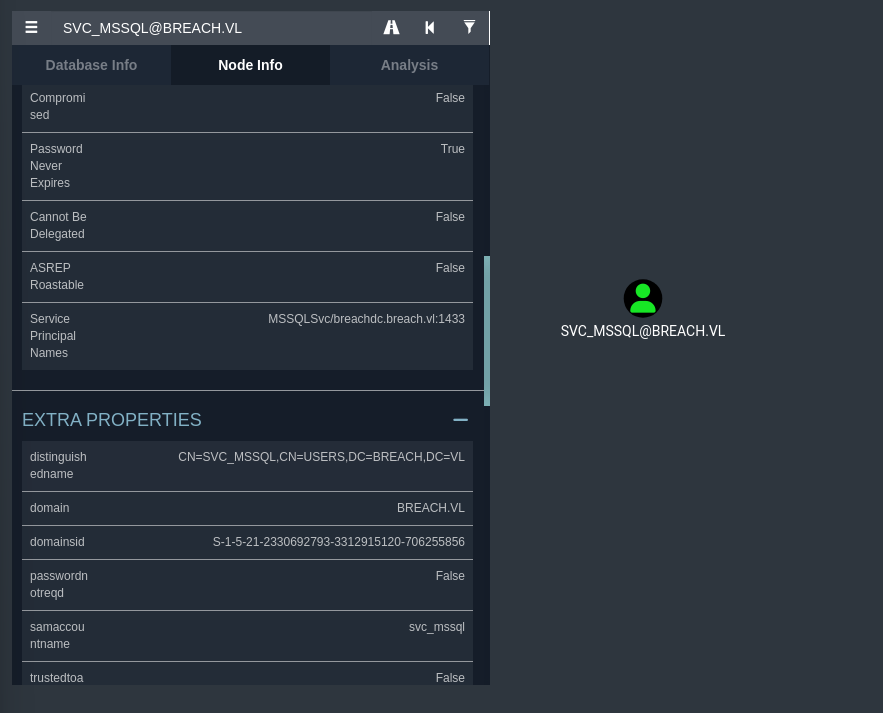The height and width of the screenshot is (713, 883).
Task: Click the distinguishedname CN=SVC_MSSQL value
Action: coord(321,457)
